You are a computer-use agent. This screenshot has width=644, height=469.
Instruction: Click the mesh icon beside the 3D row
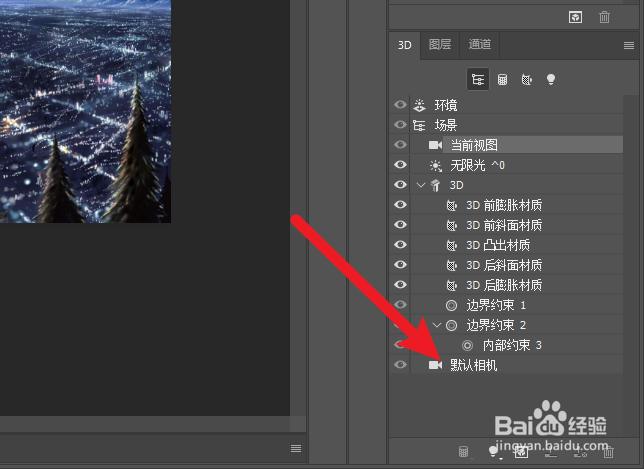coord(435,185)
